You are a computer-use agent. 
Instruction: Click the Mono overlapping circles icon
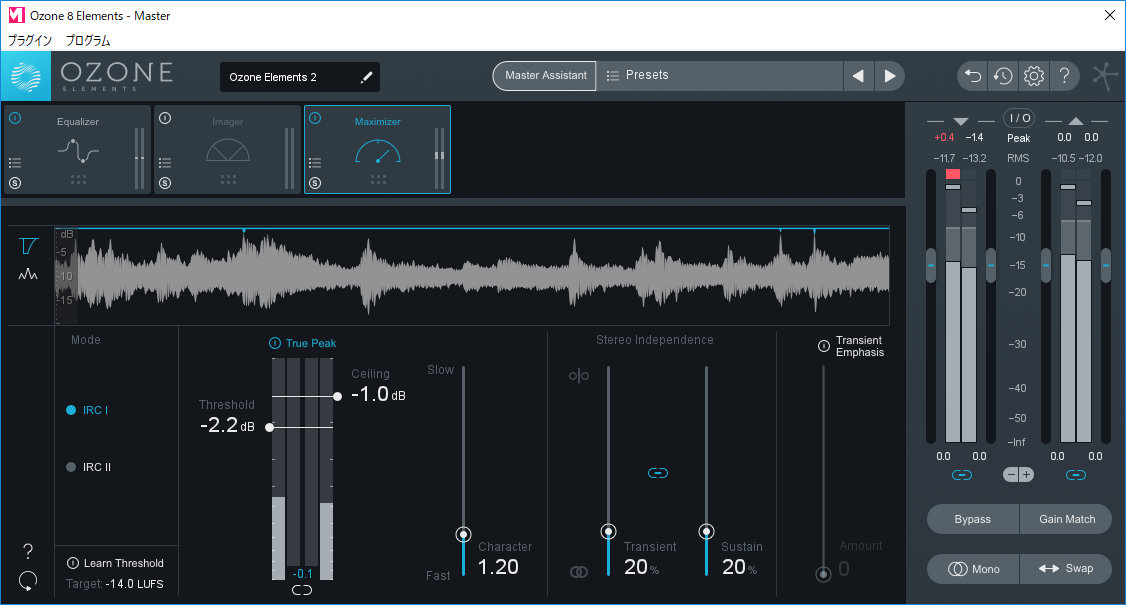coord(958,569)
